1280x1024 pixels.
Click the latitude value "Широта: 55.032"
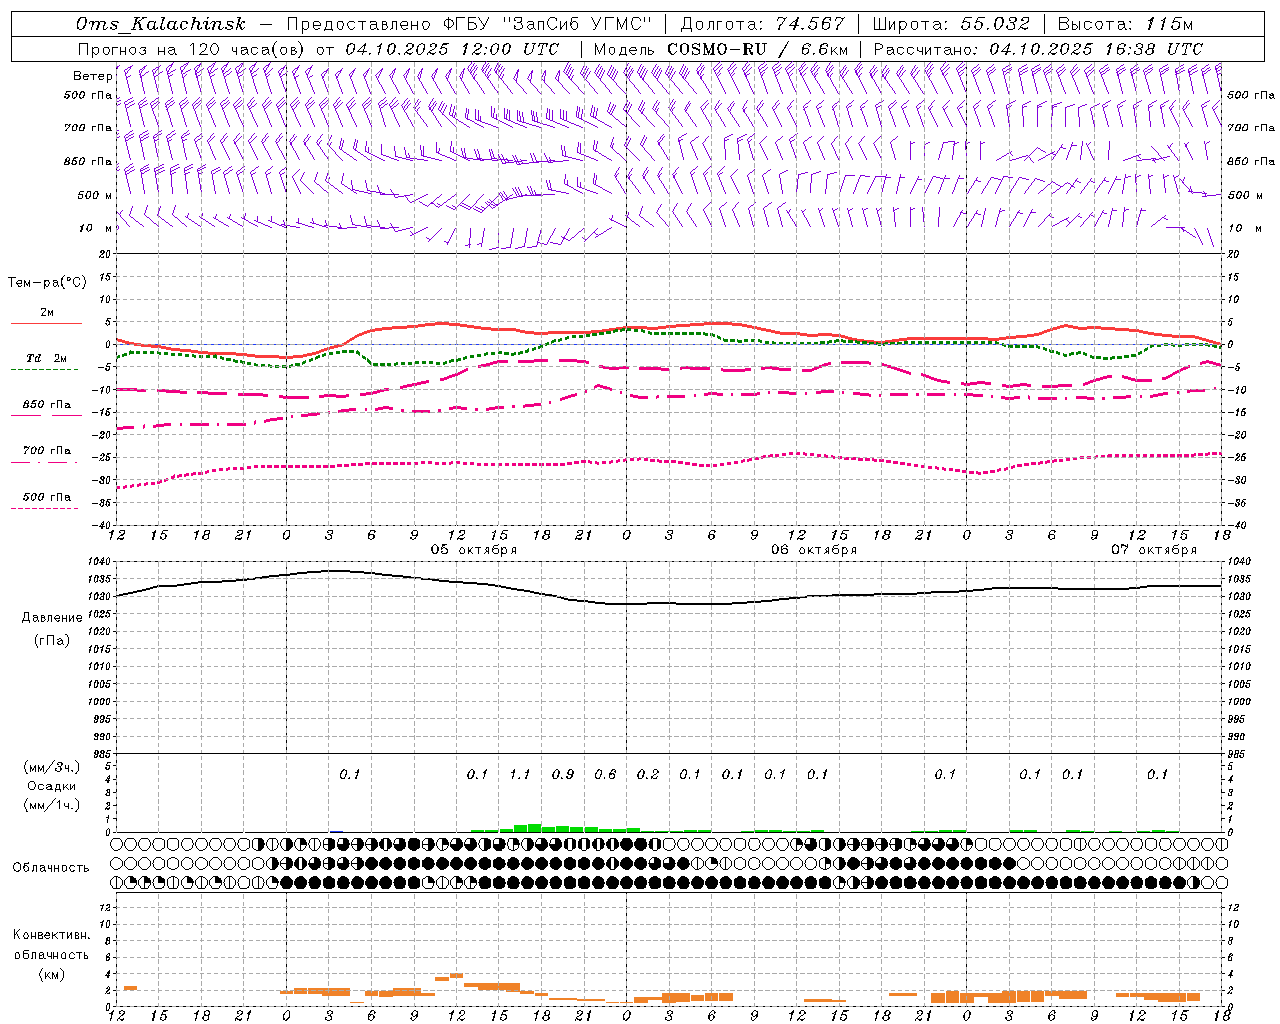[951, 24]
